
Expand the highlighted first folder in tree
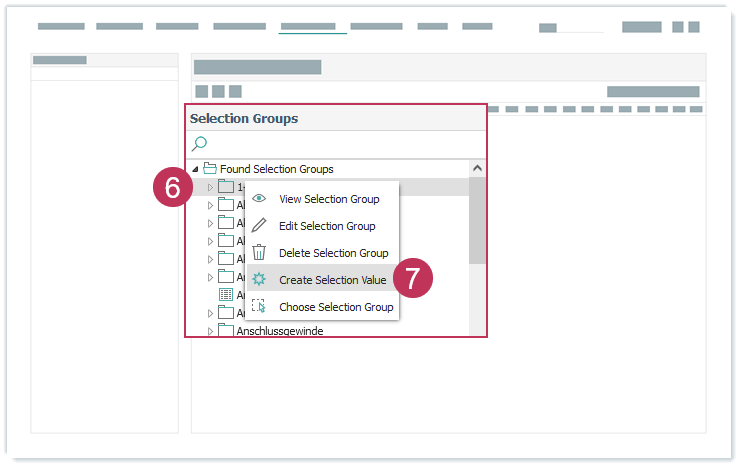pyautogui.click(x=210, y=187)
